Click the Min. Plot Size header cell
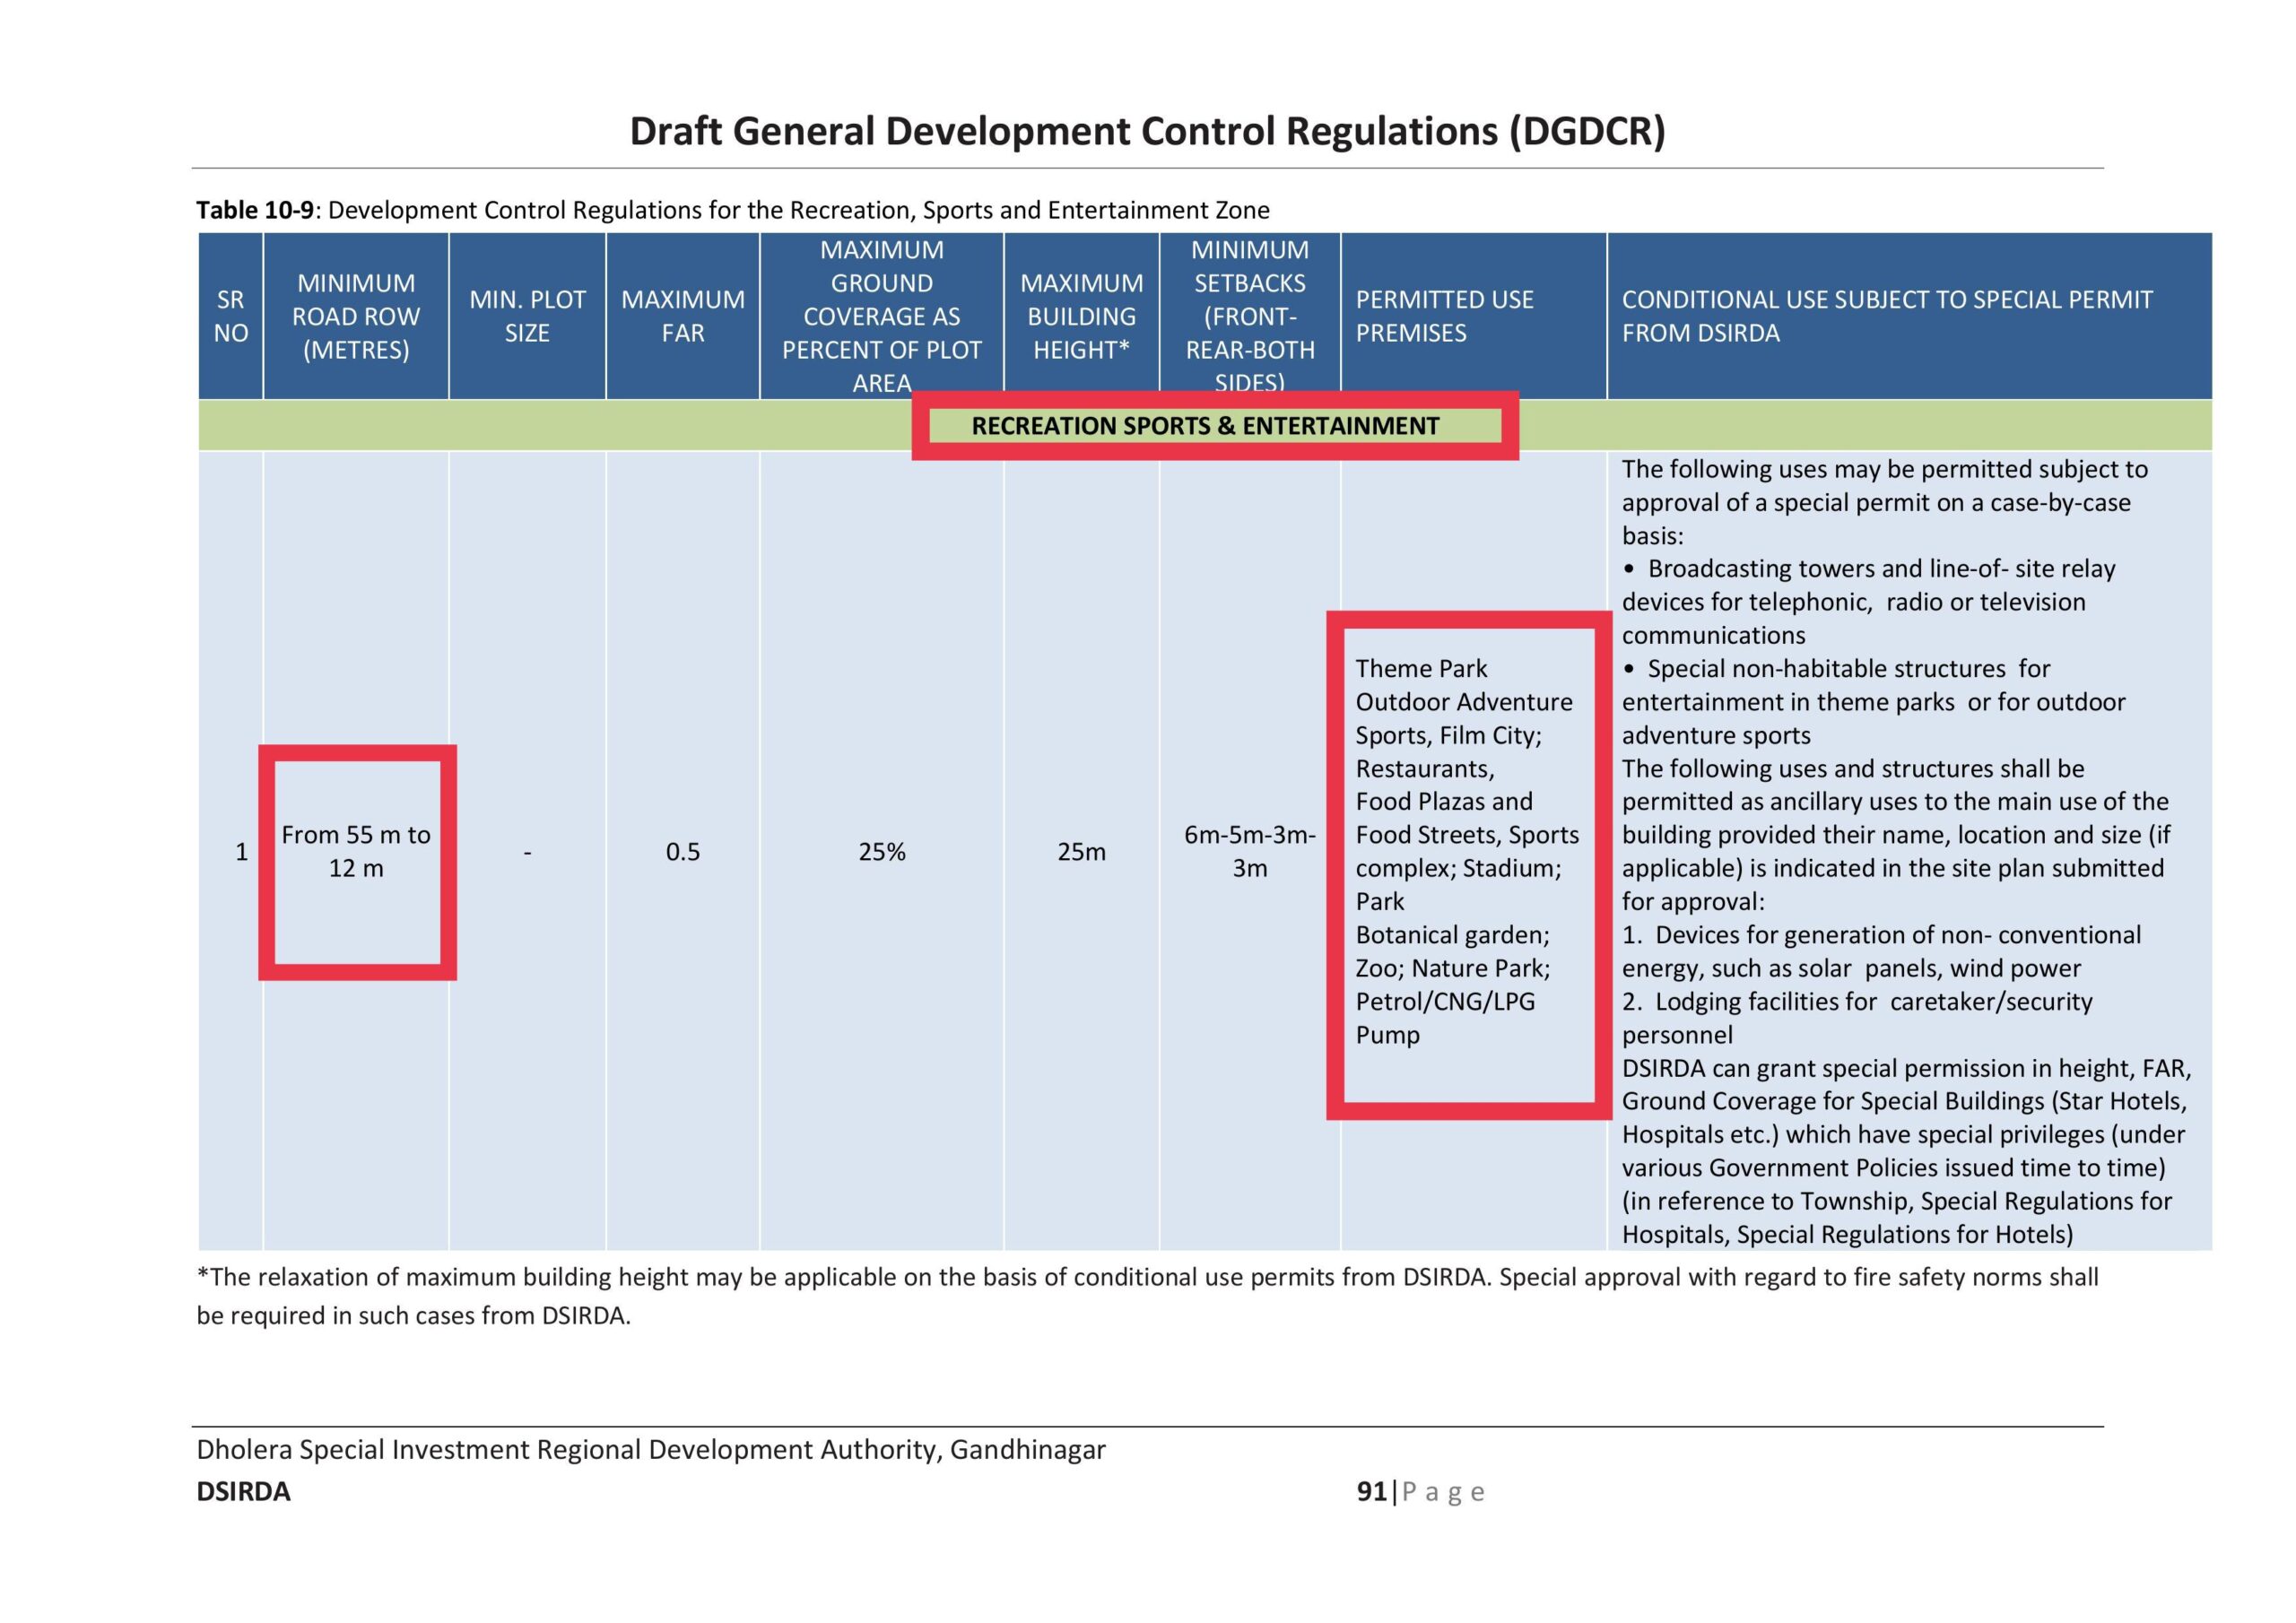This screenshot has height=1623, width=2296. (527, 316)
